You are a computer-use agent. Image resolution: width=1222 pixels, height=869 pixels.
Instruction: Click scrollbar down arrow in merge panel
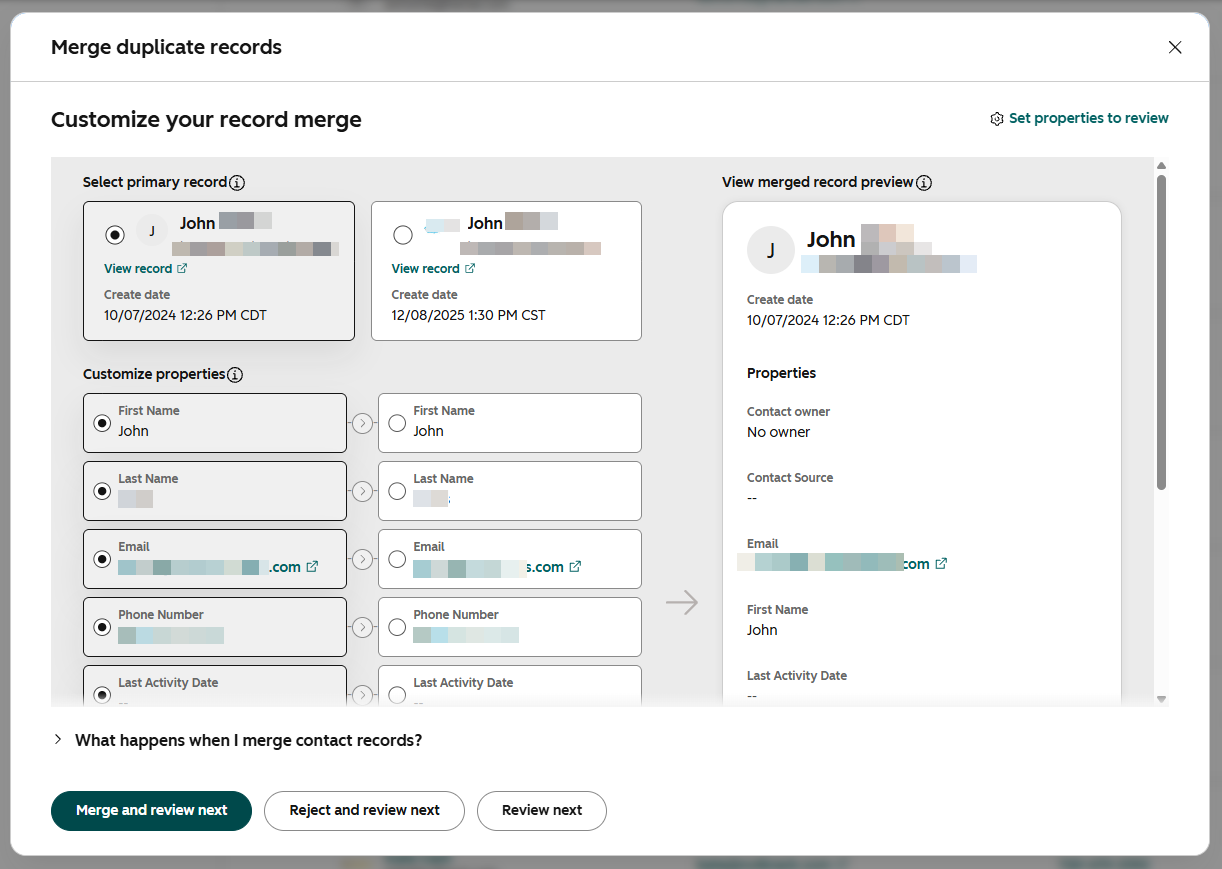(x=1161, y=699)
